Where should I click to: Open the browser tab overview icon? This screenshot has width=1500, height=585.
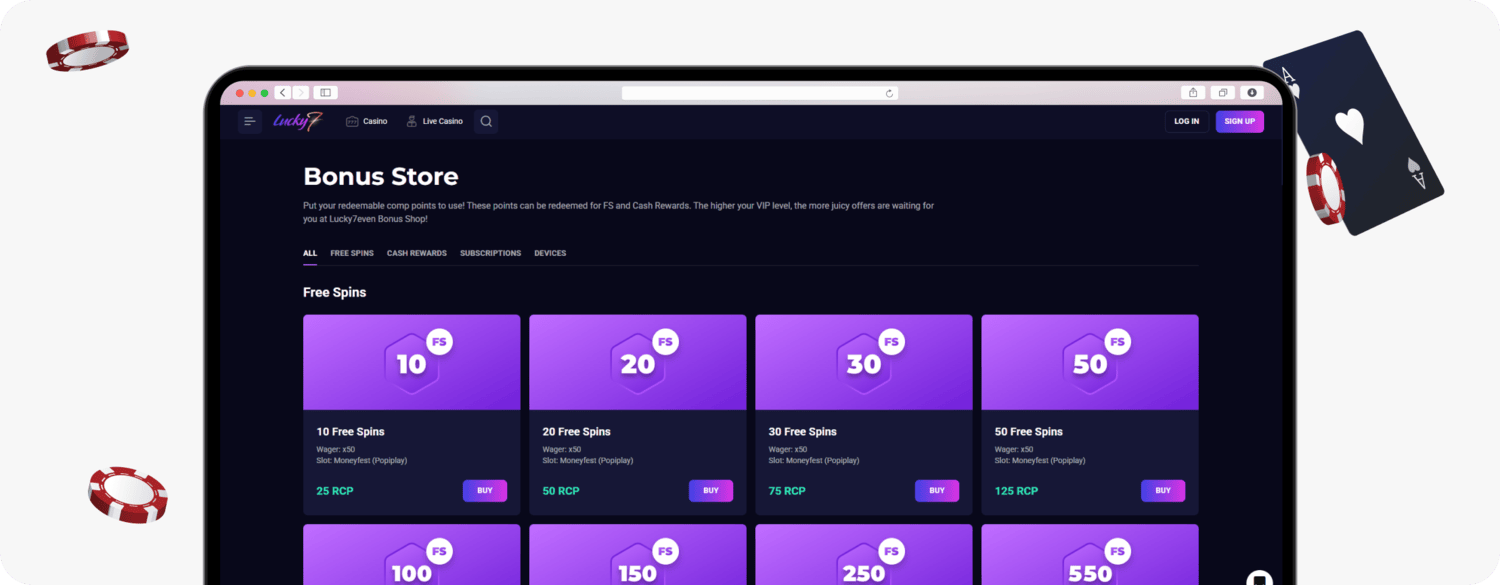coord(1222,93)
